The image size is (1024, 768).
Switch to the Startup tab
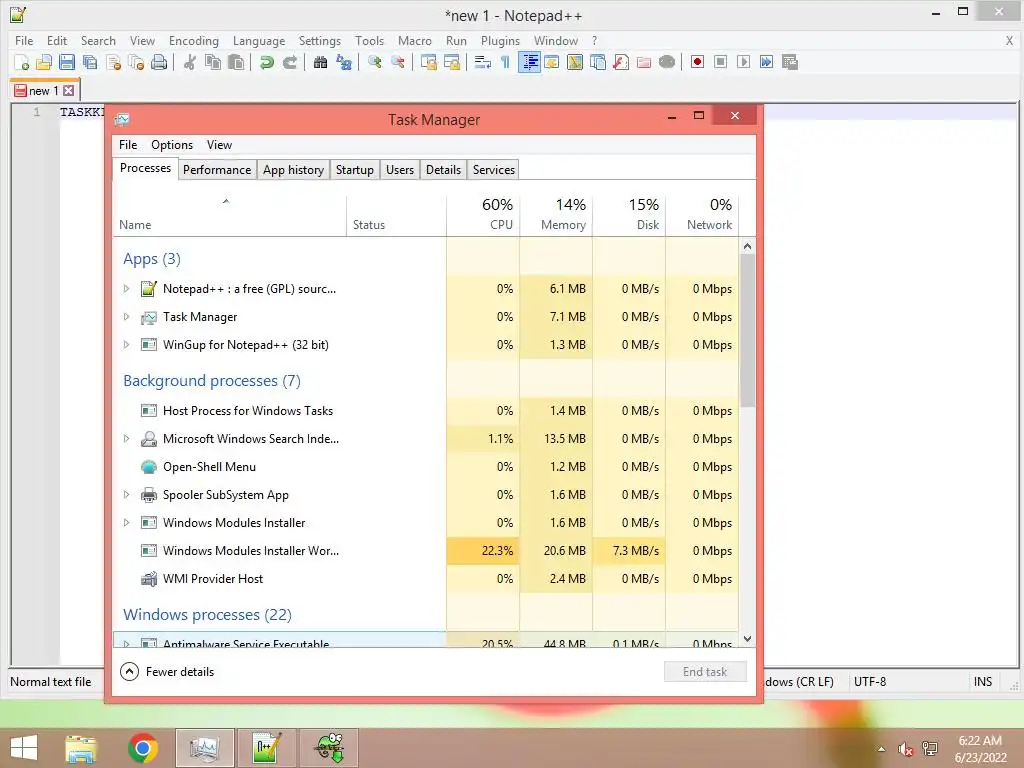(x=355, y=170)
